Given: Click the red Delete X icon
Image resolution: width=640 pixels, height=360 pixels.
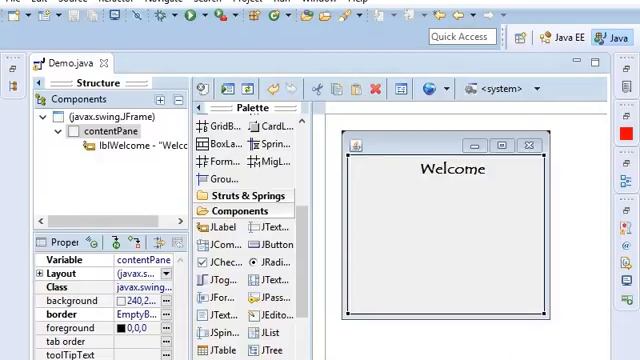Looking at the screenshot, I should point(376,89).
